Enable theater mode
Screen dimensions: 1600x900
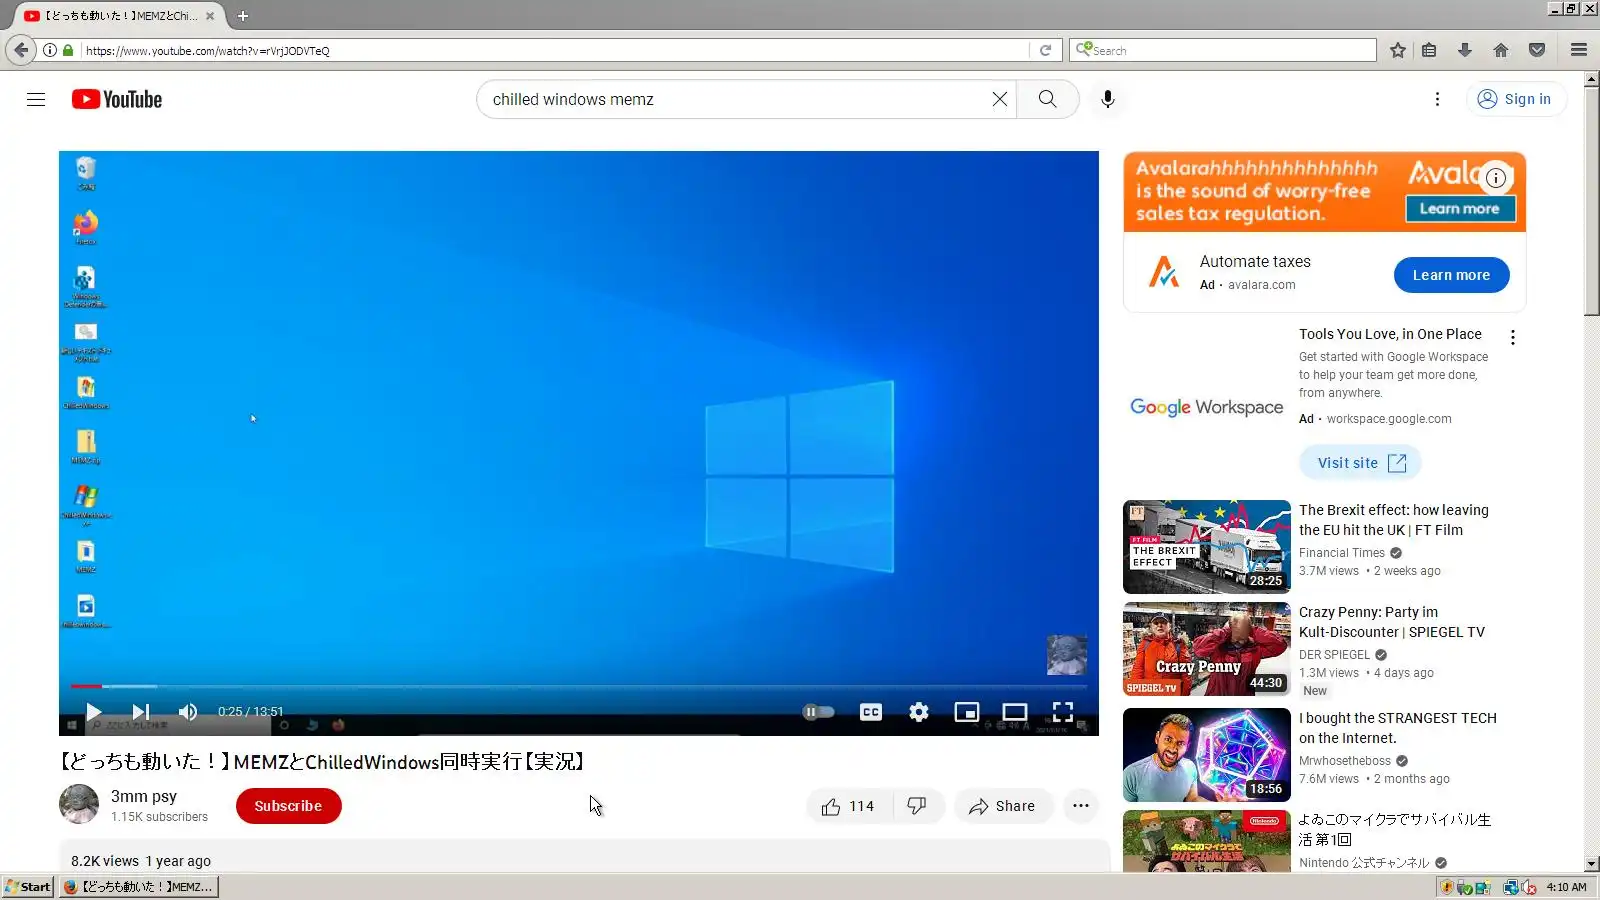pyautogui.click(x=1015, y=712)
